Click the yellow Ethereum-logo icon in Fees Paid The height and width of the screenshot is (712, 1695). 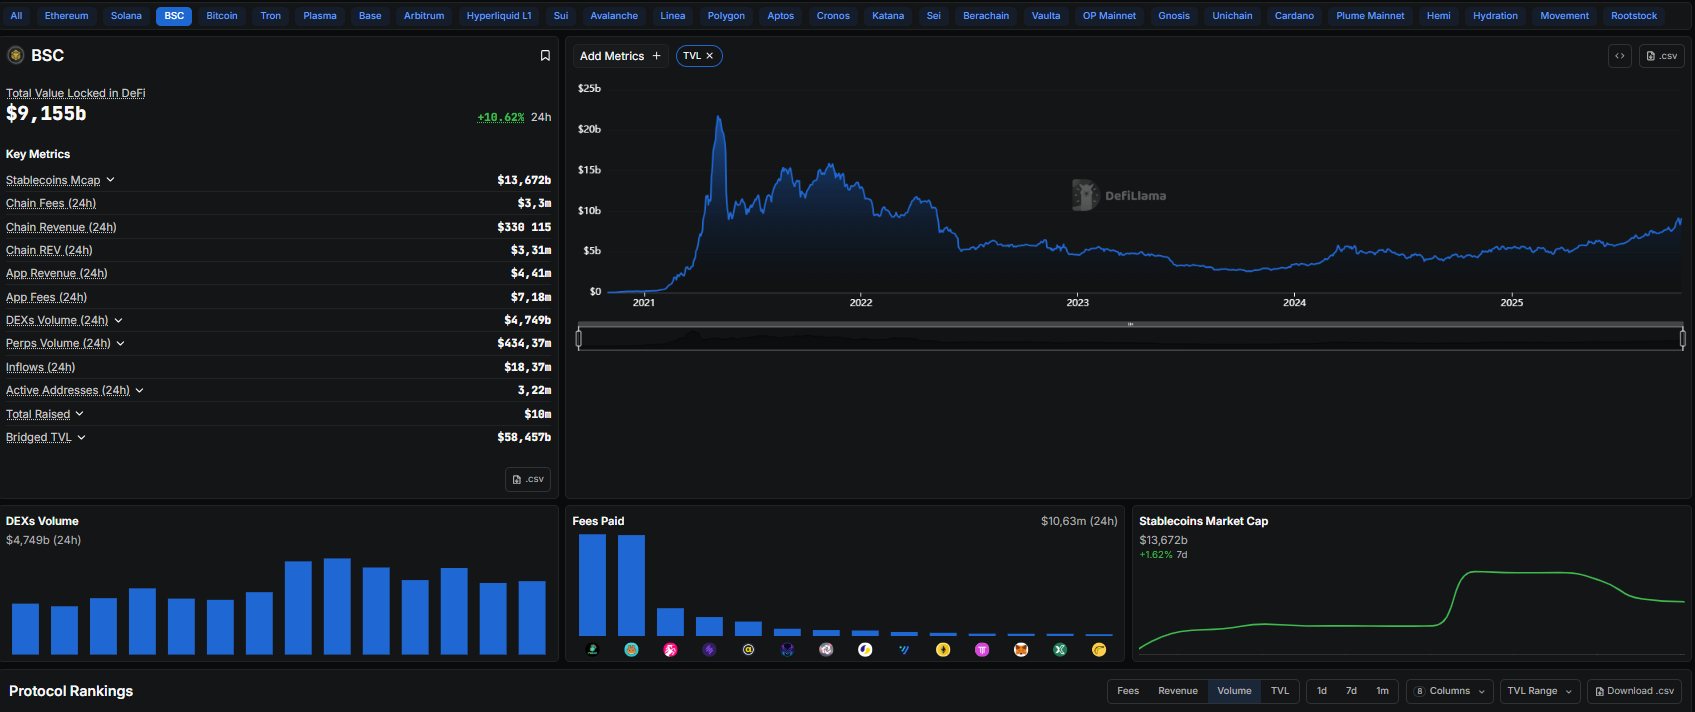(x=943, y=650)
